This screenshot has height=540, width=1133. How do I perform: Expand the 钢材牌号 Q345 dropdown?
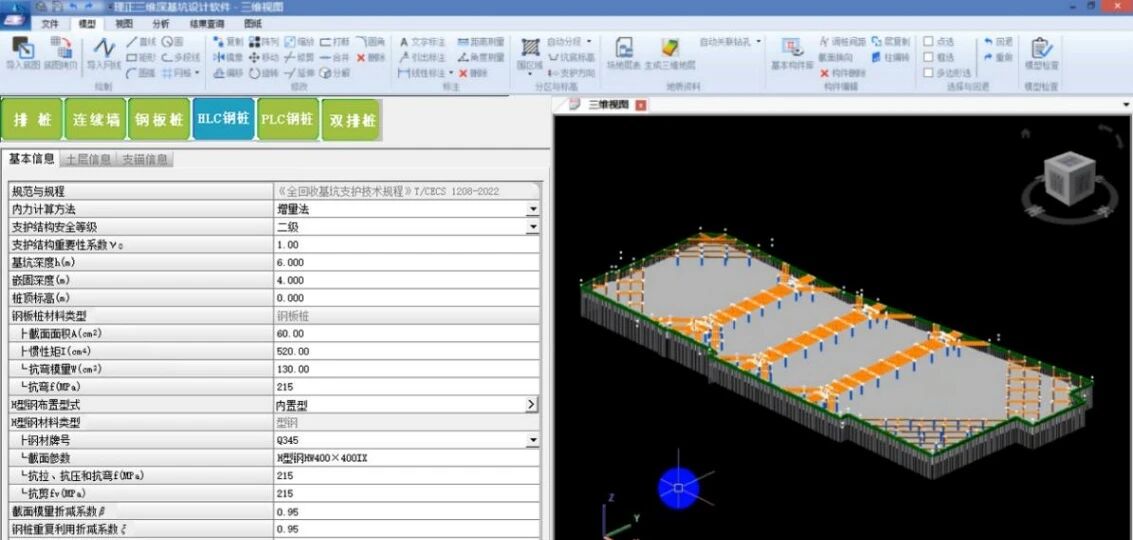(x=533, y=440)
